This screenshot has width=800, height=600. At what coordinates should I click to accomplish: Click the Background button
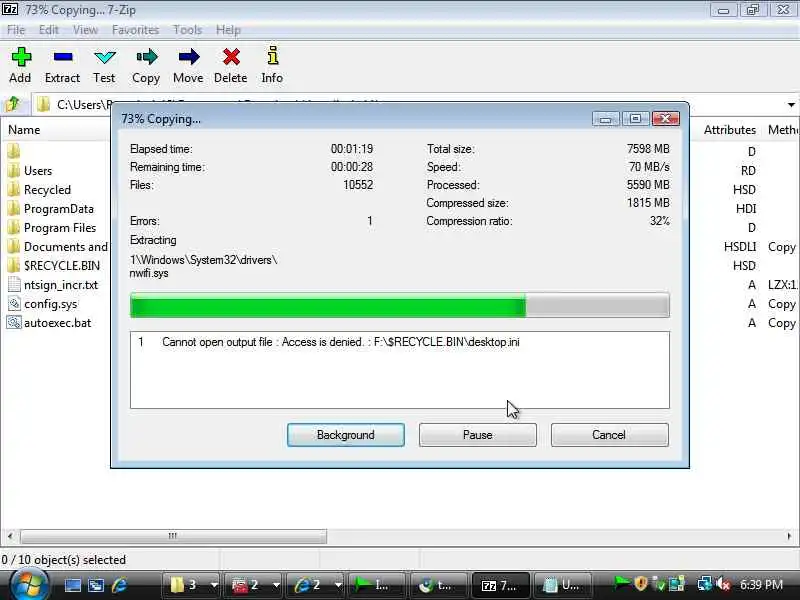[x=346, y=435]
